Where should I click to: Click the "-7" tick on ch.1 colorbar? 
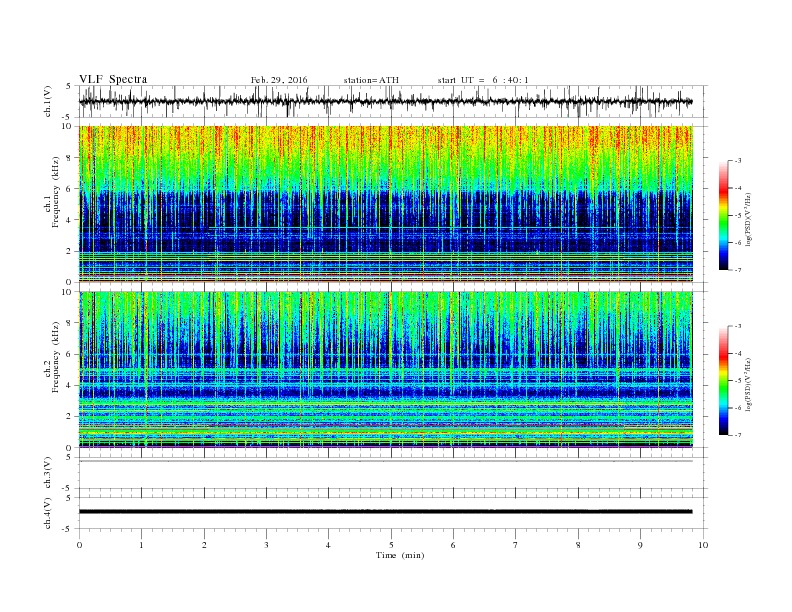tap(738, 270)
